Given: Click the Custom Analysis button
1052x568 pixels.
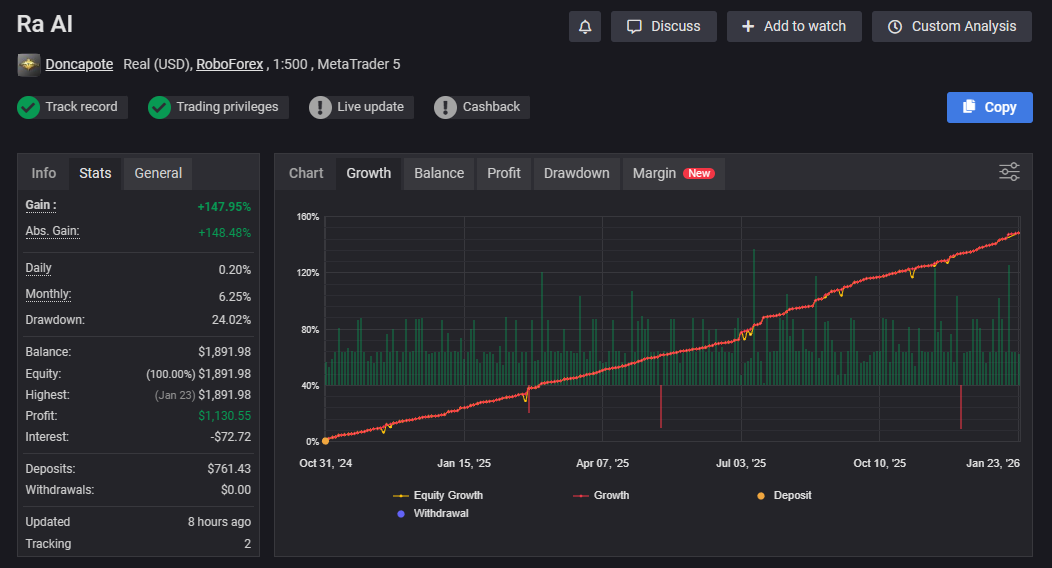Looking at the screenshot, I should pos(952,27).
